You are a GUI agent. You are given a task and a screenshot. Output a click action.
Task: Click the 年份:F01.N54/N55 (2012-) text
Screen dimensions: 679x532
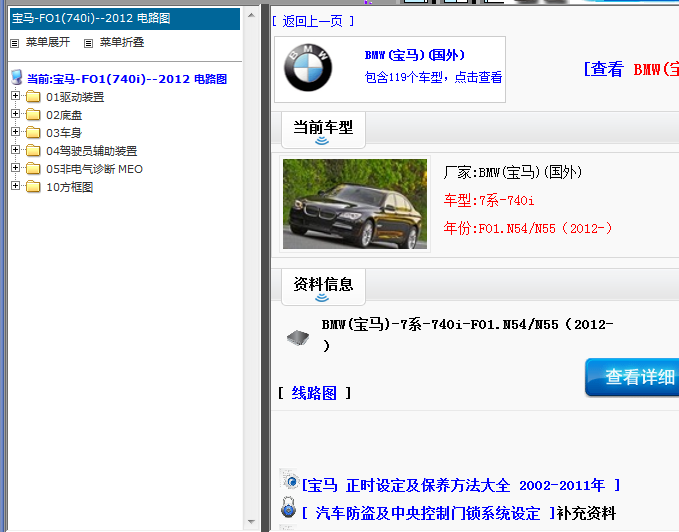point(527,228)
